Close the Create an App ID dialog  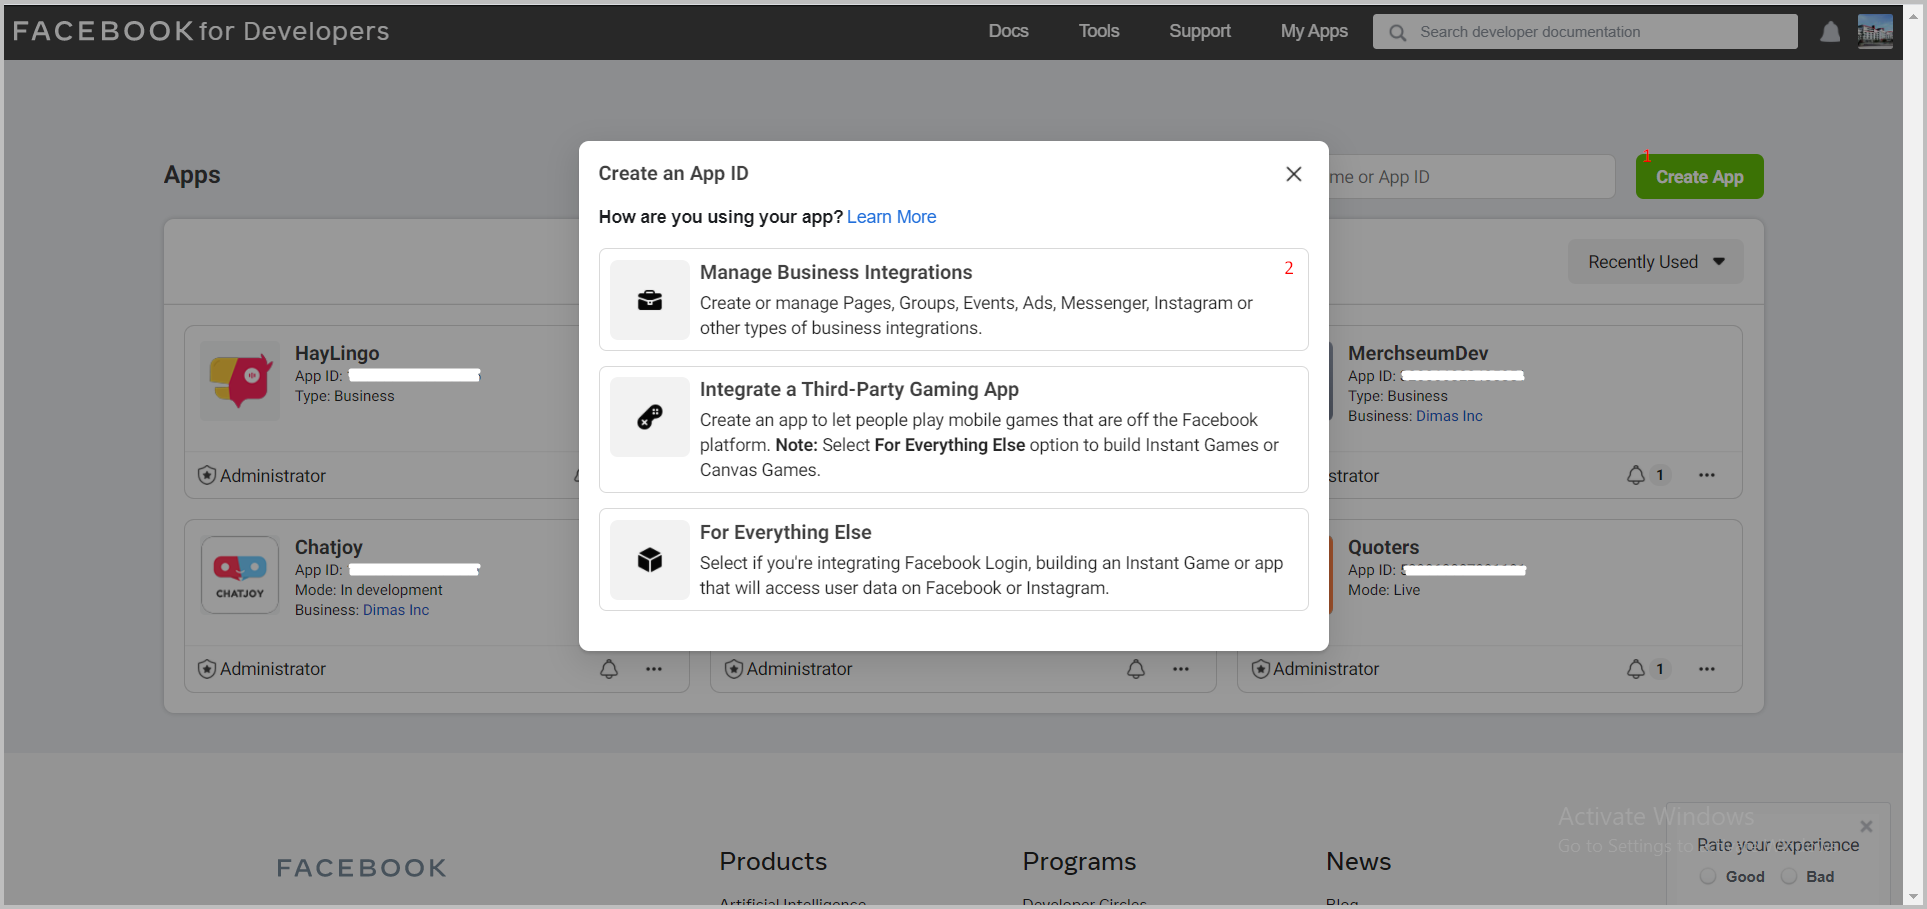1293,174
